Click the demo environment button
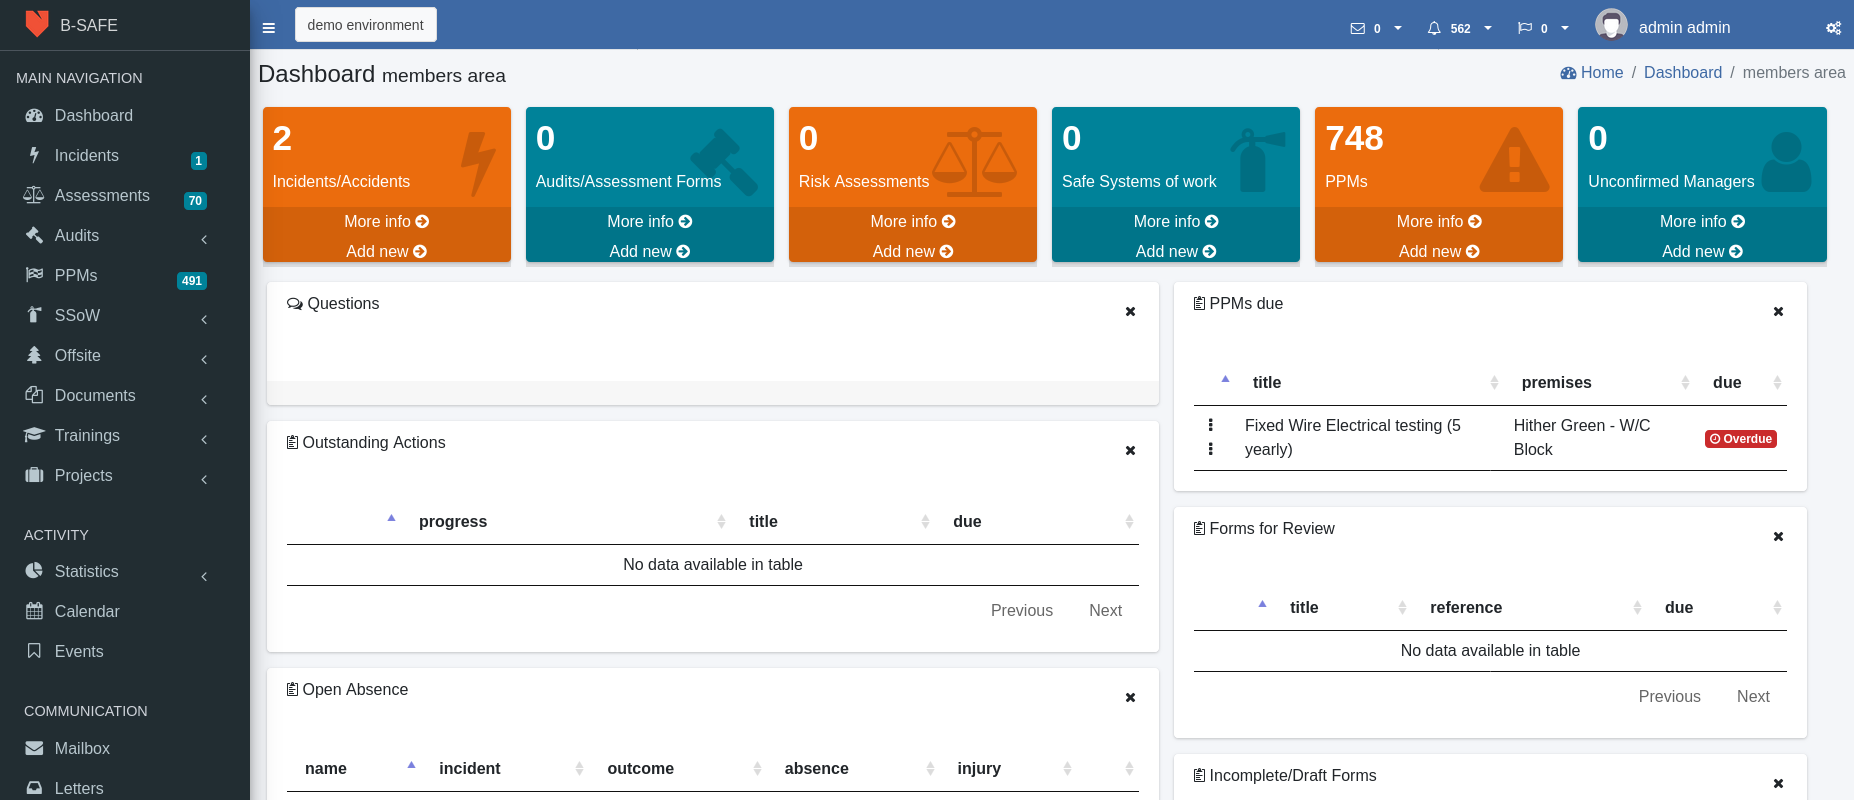1854x800 pixels. 366,25
